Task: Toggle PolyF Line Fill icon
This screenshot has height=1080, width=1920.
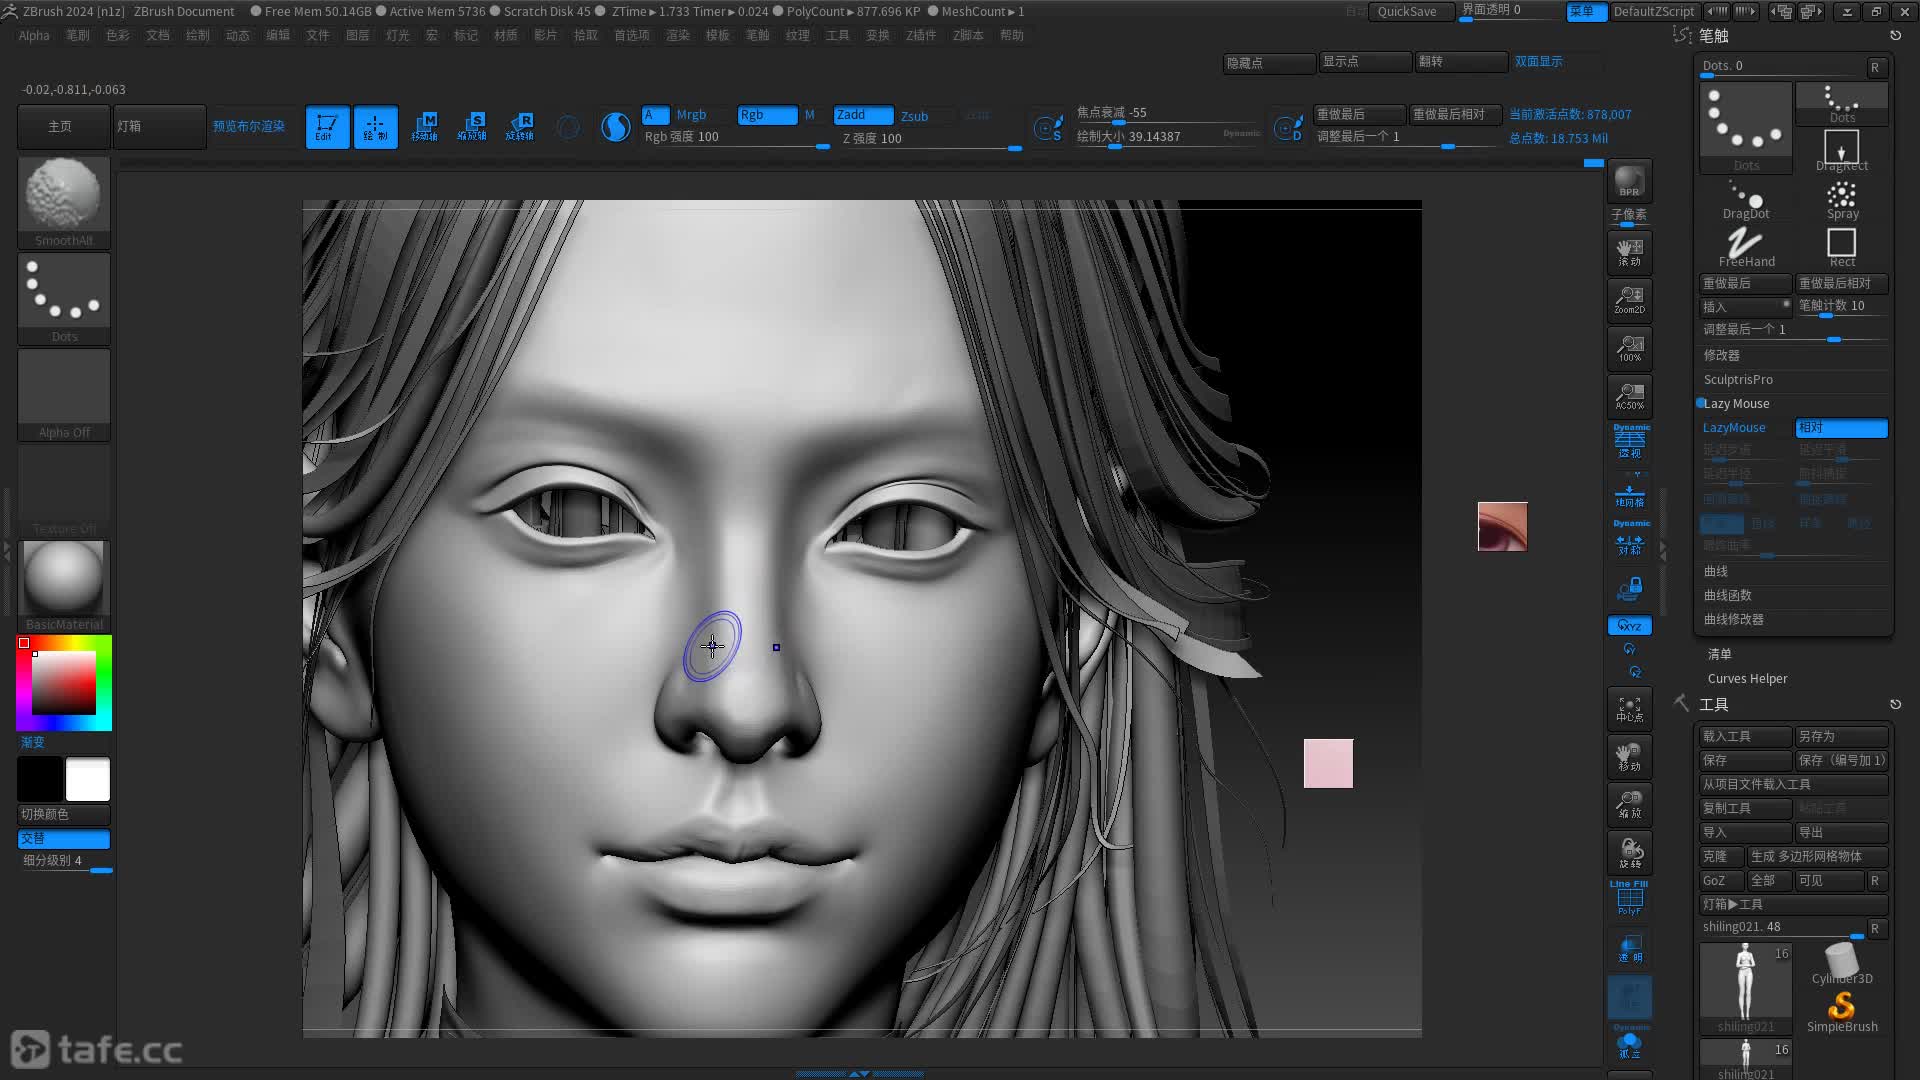Action: pos(1629,898)
